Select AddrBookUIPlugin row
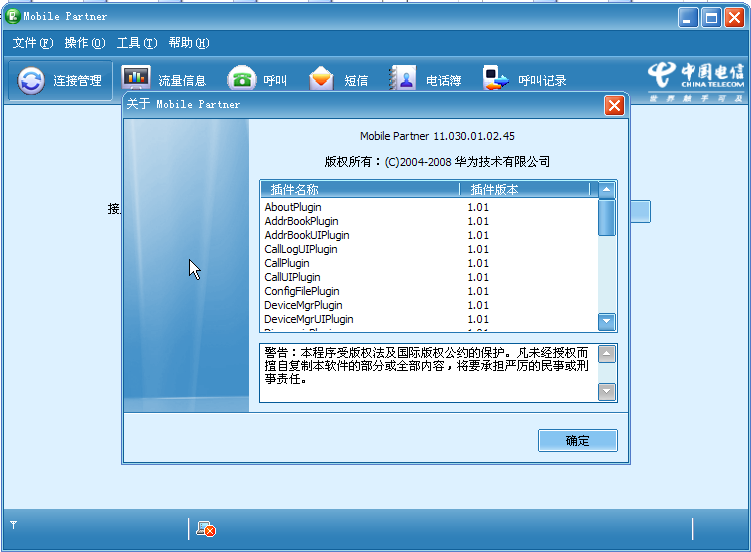Viewport: 751px width, 552px height. pyautogui.click(x=430, y=235)
